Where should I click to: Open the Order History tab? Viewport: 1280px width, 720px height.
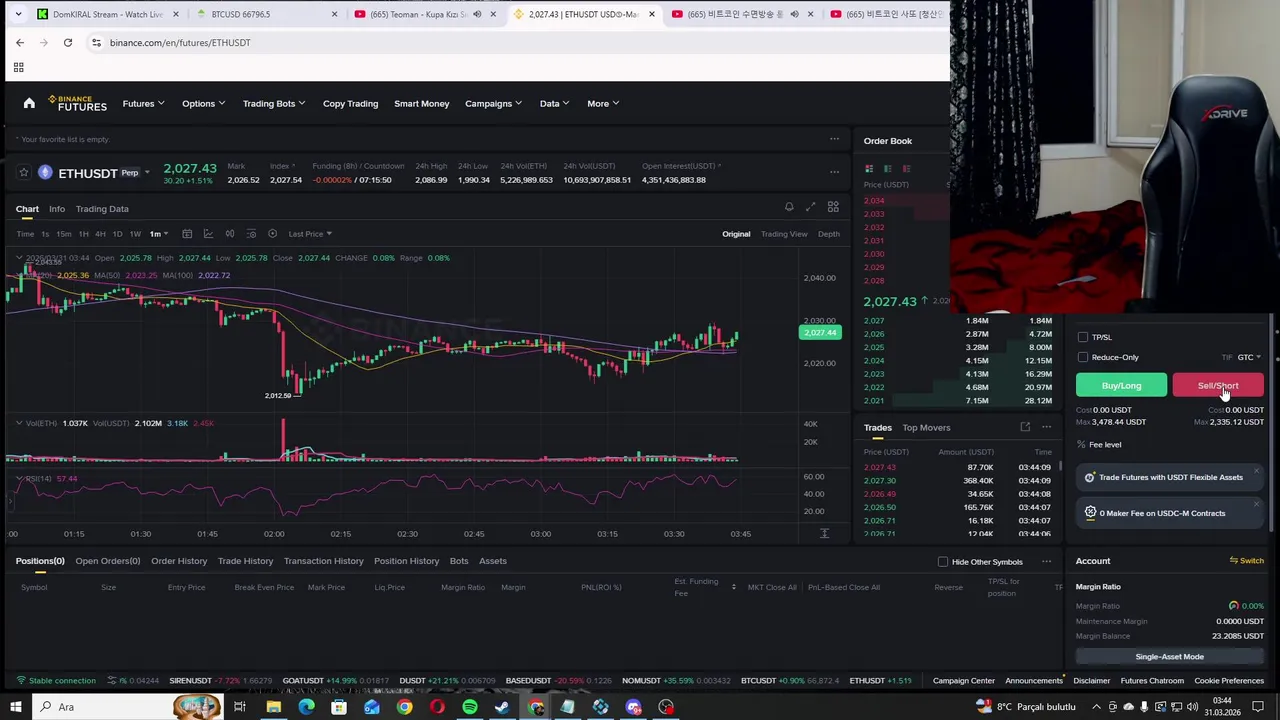179,561
